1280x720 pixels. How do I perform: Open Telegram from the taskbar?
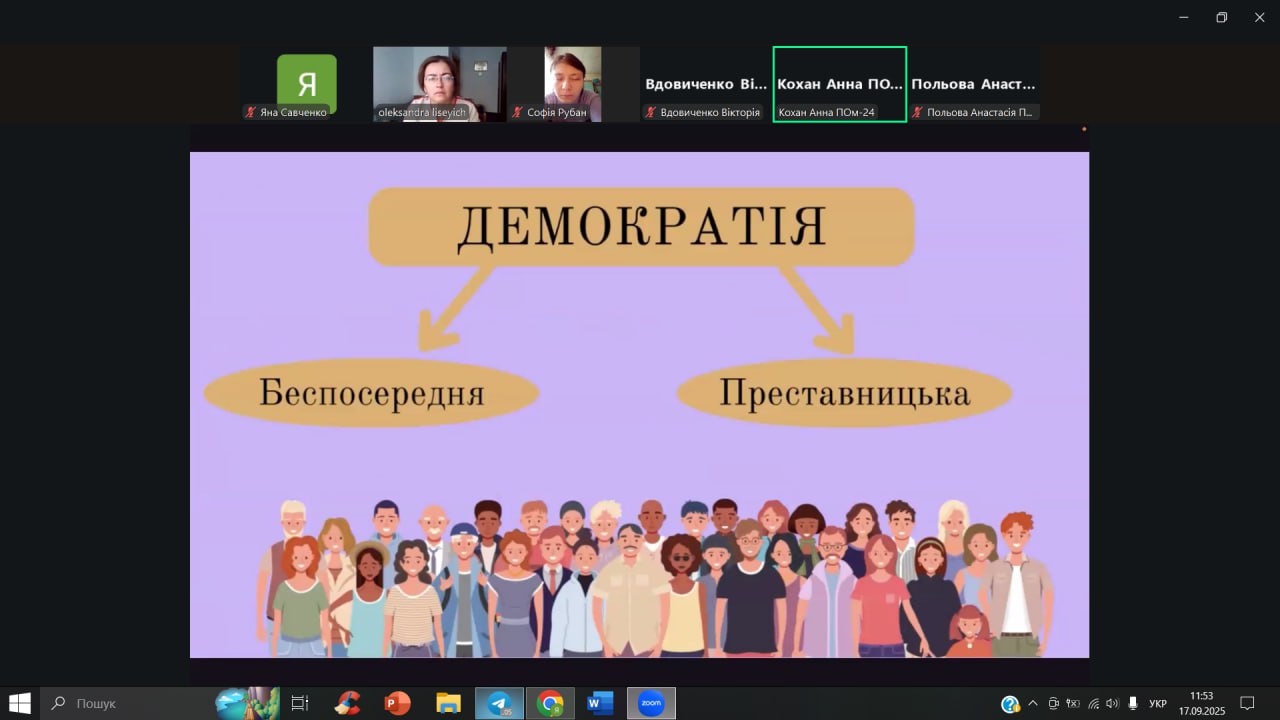(498, 703)
